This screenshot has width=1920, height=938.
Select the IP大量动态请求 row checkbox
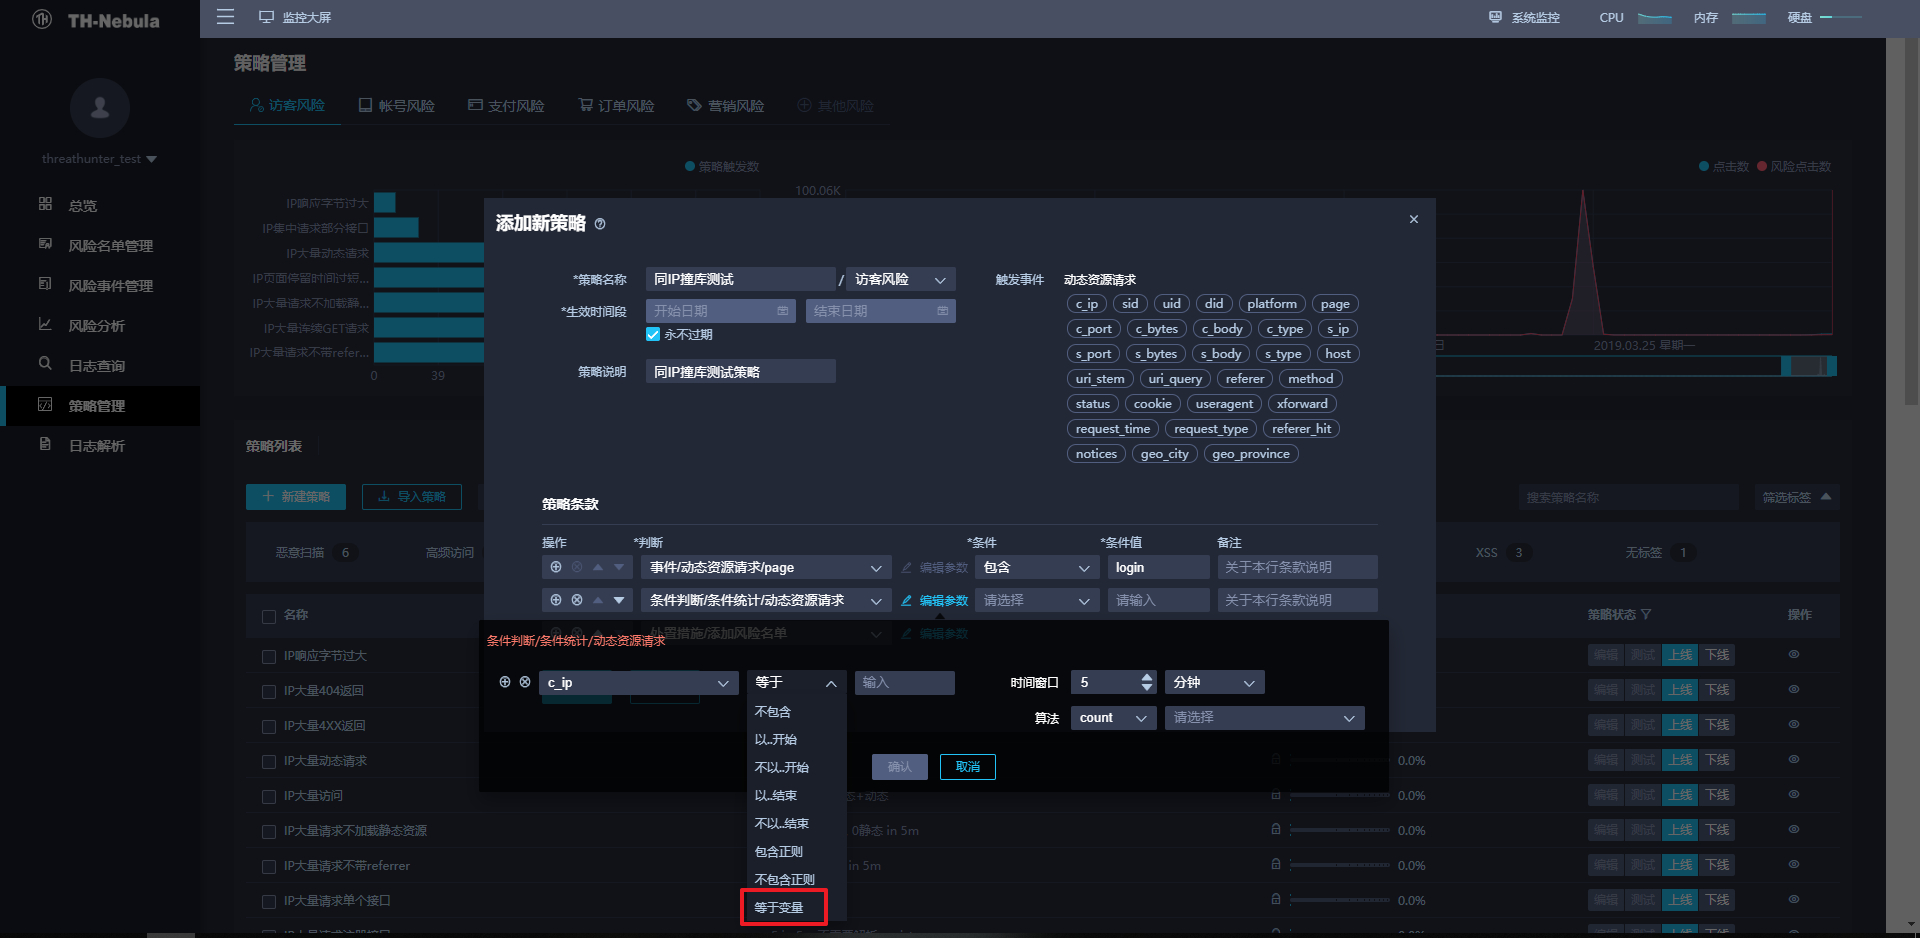(x=268, y=762)
